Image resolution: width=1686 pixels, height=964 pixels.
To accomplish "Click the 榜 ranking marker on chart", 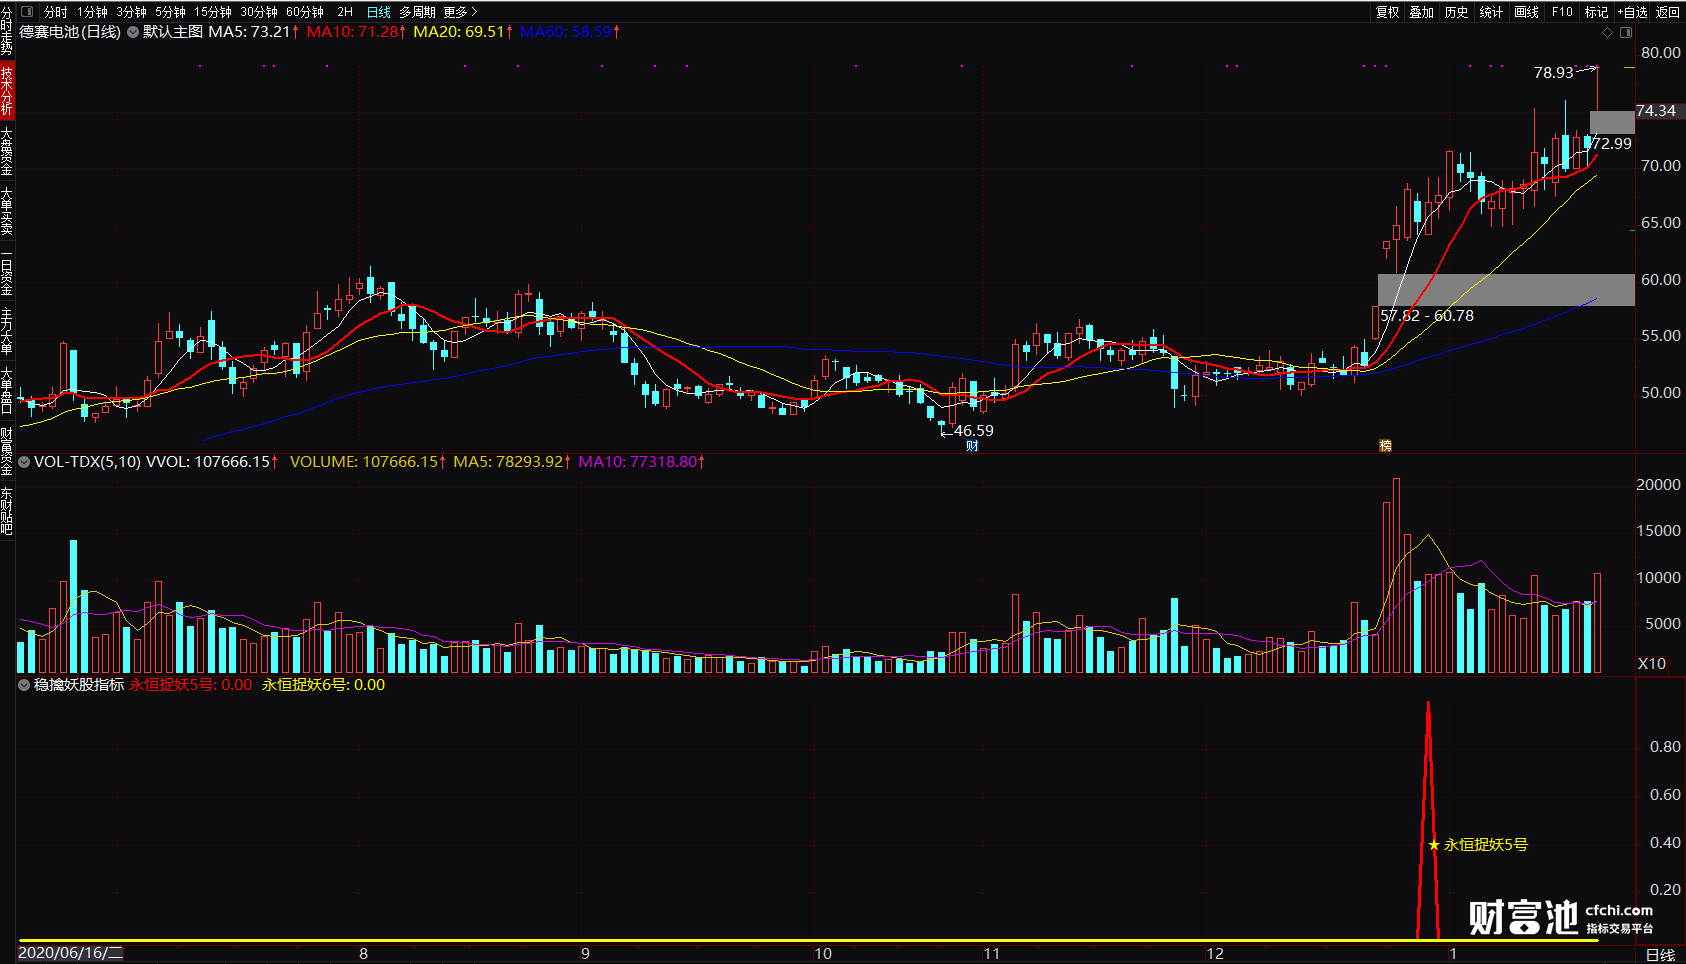I will 1385,446.
